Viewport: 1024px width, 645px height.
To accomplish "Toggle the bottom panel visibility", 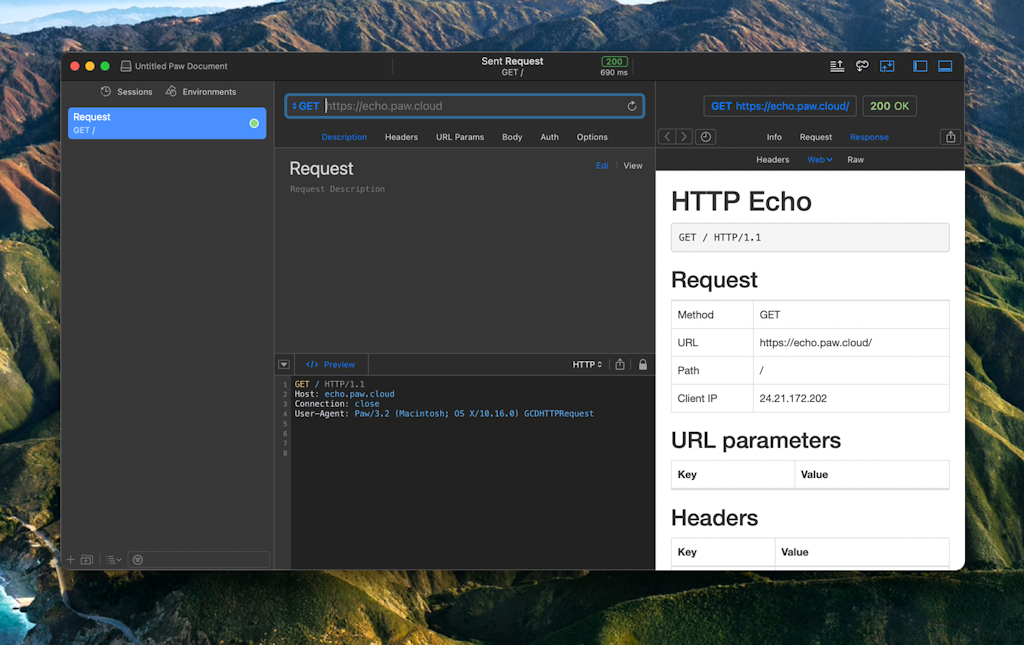I will point(945,66).
